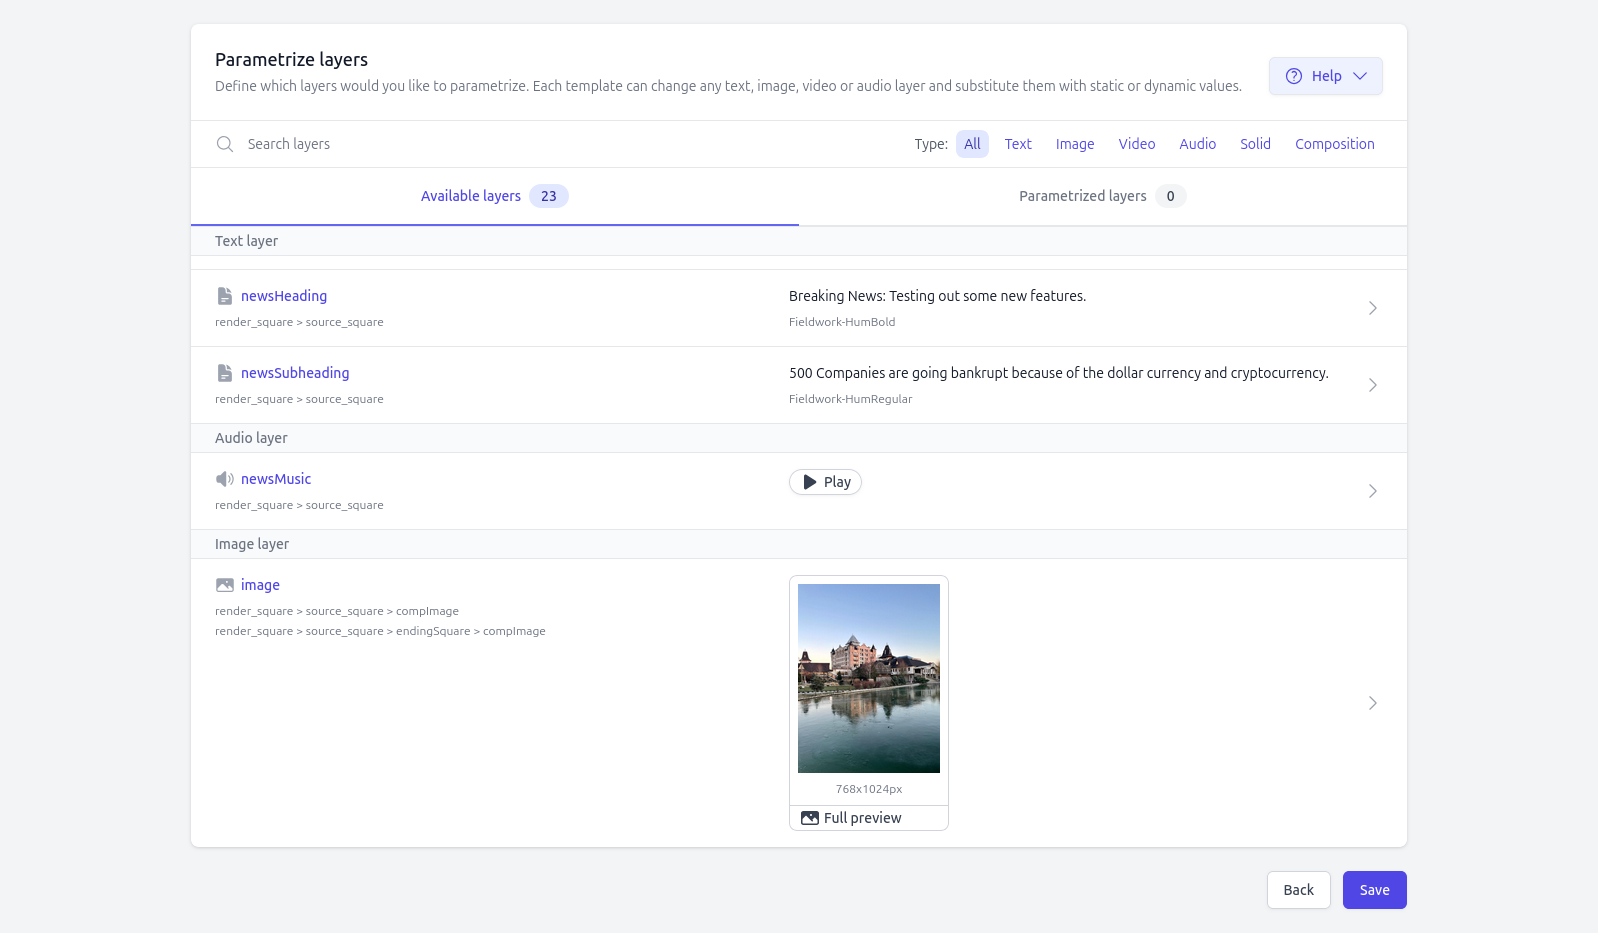Filter layers by Audio type

1197,144
